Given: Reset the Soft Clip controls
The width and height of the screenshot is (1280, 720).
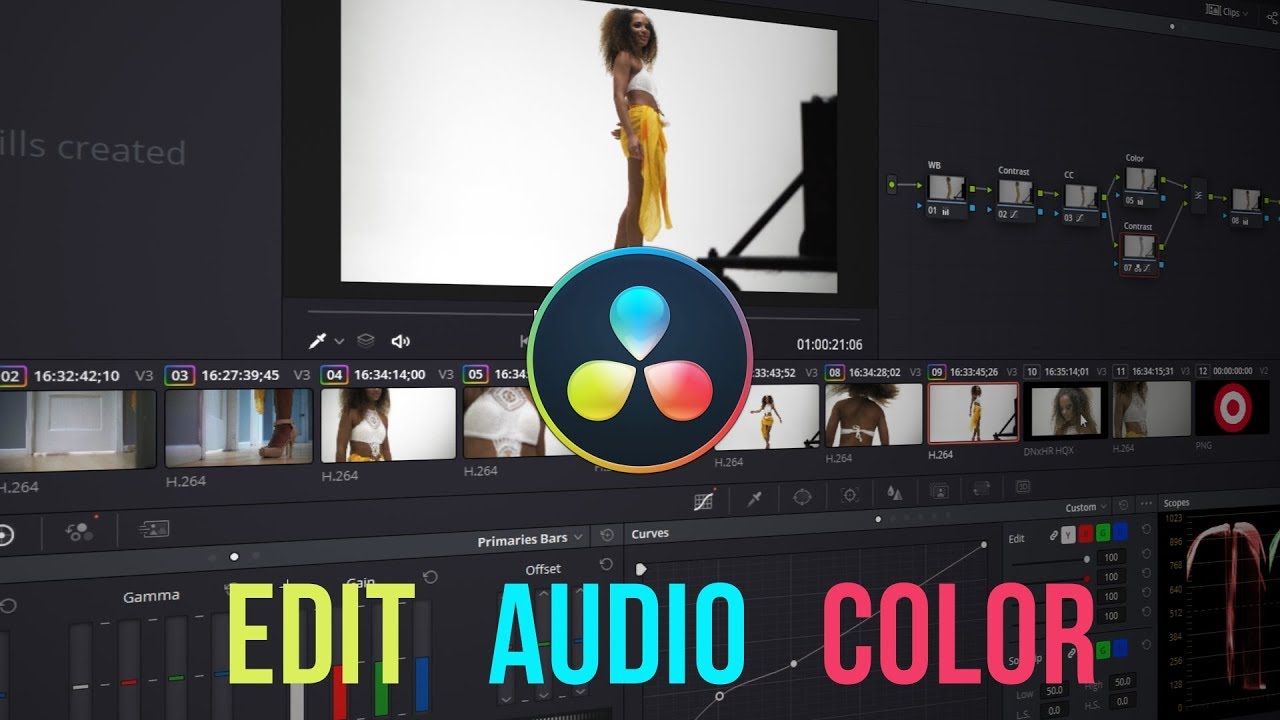Looking at the screenshot, I should [1147, 647].
